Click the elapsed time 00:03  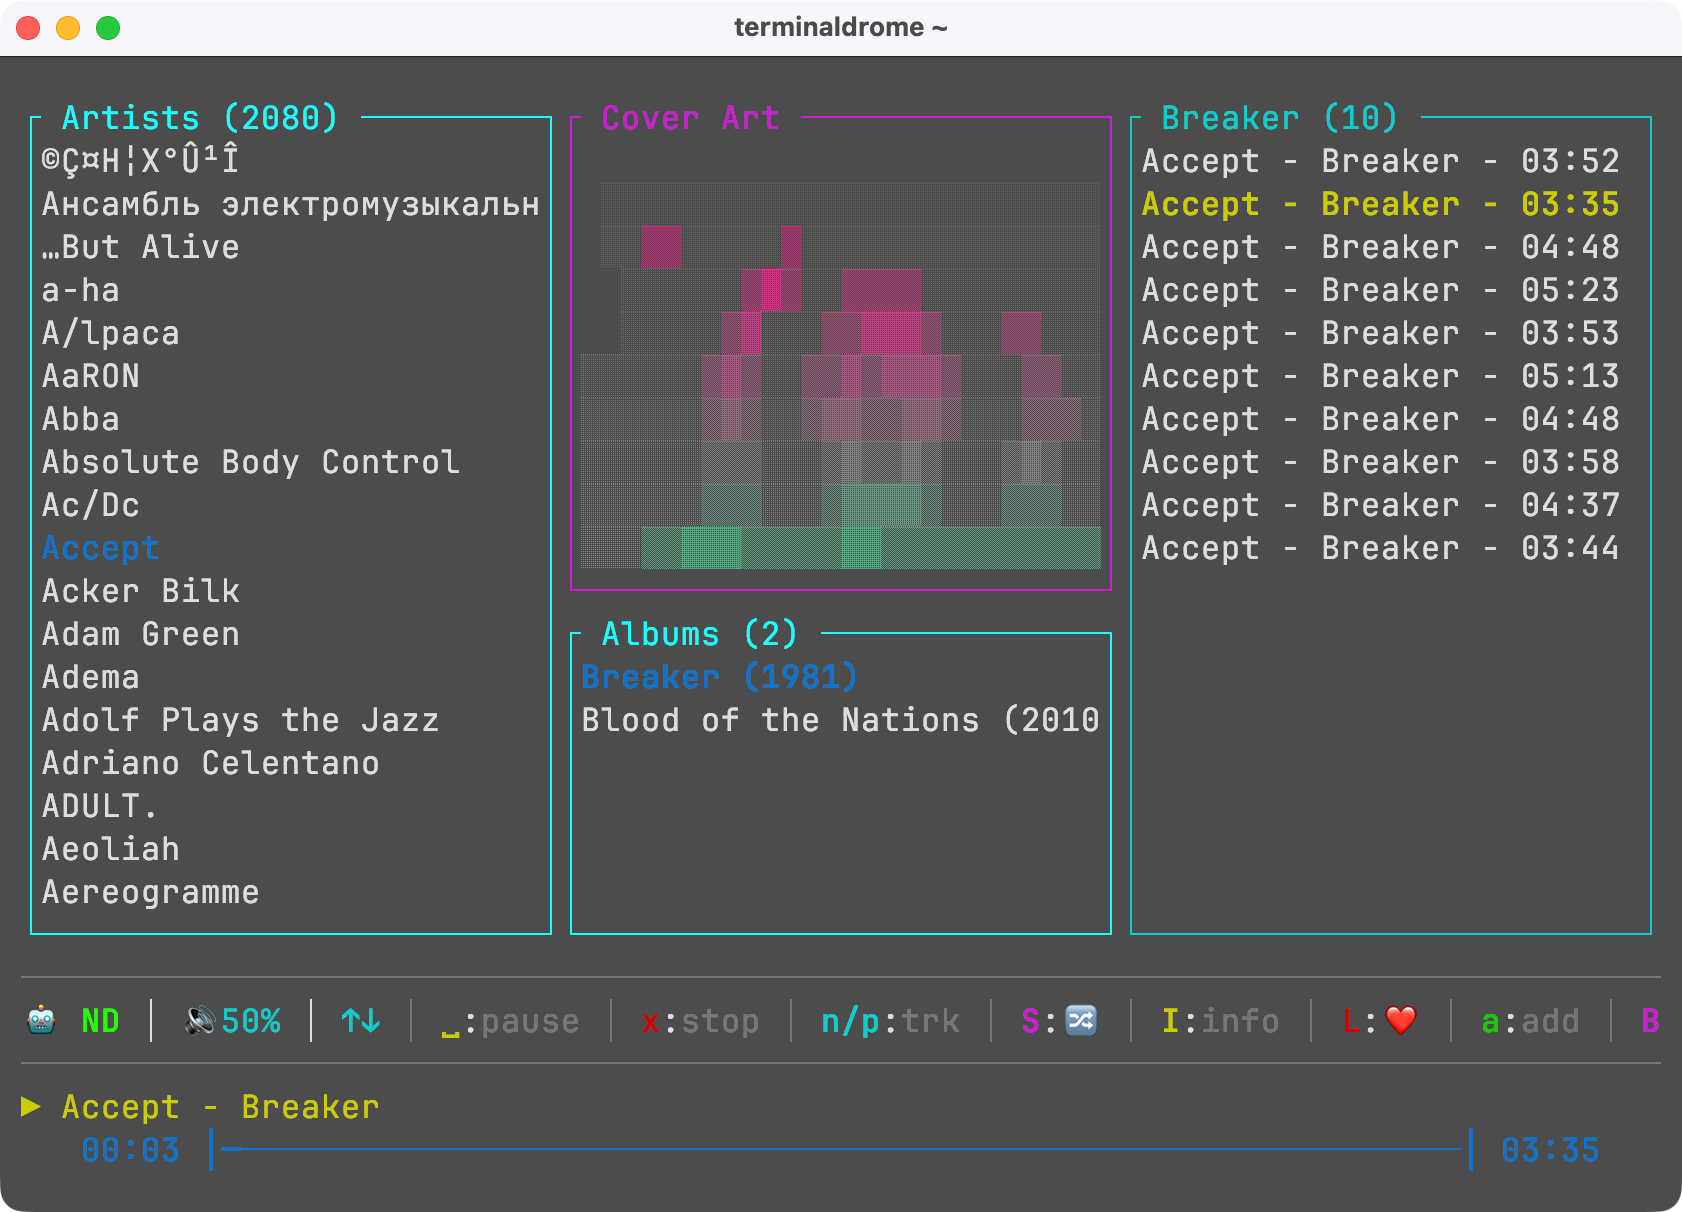[130, 1150]
